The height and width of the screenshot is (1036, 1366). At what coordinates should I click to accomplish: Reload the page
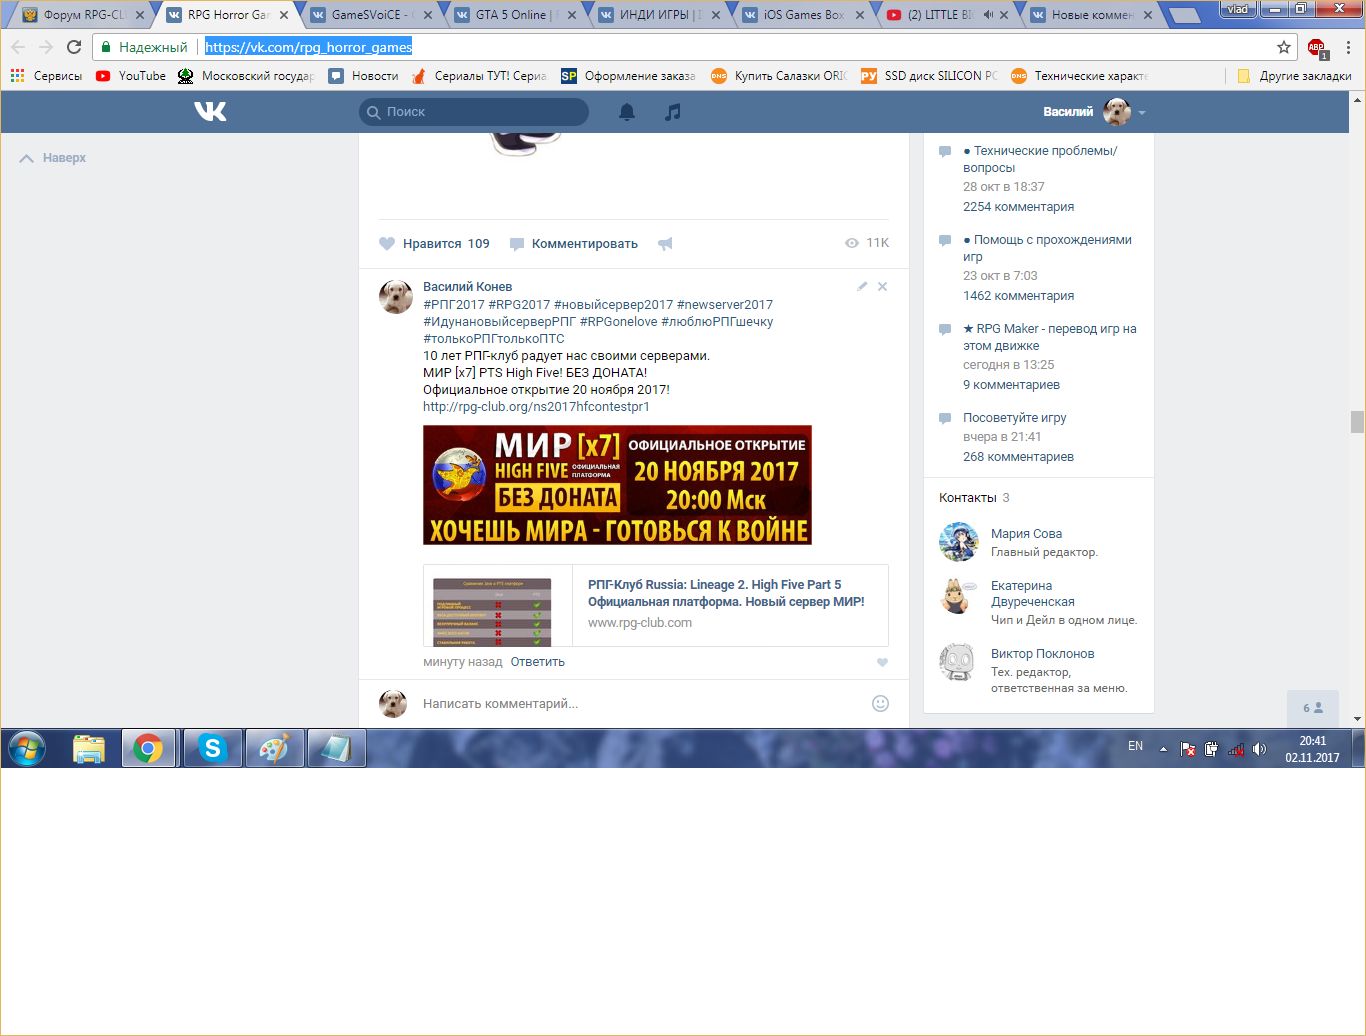point(74,47)
